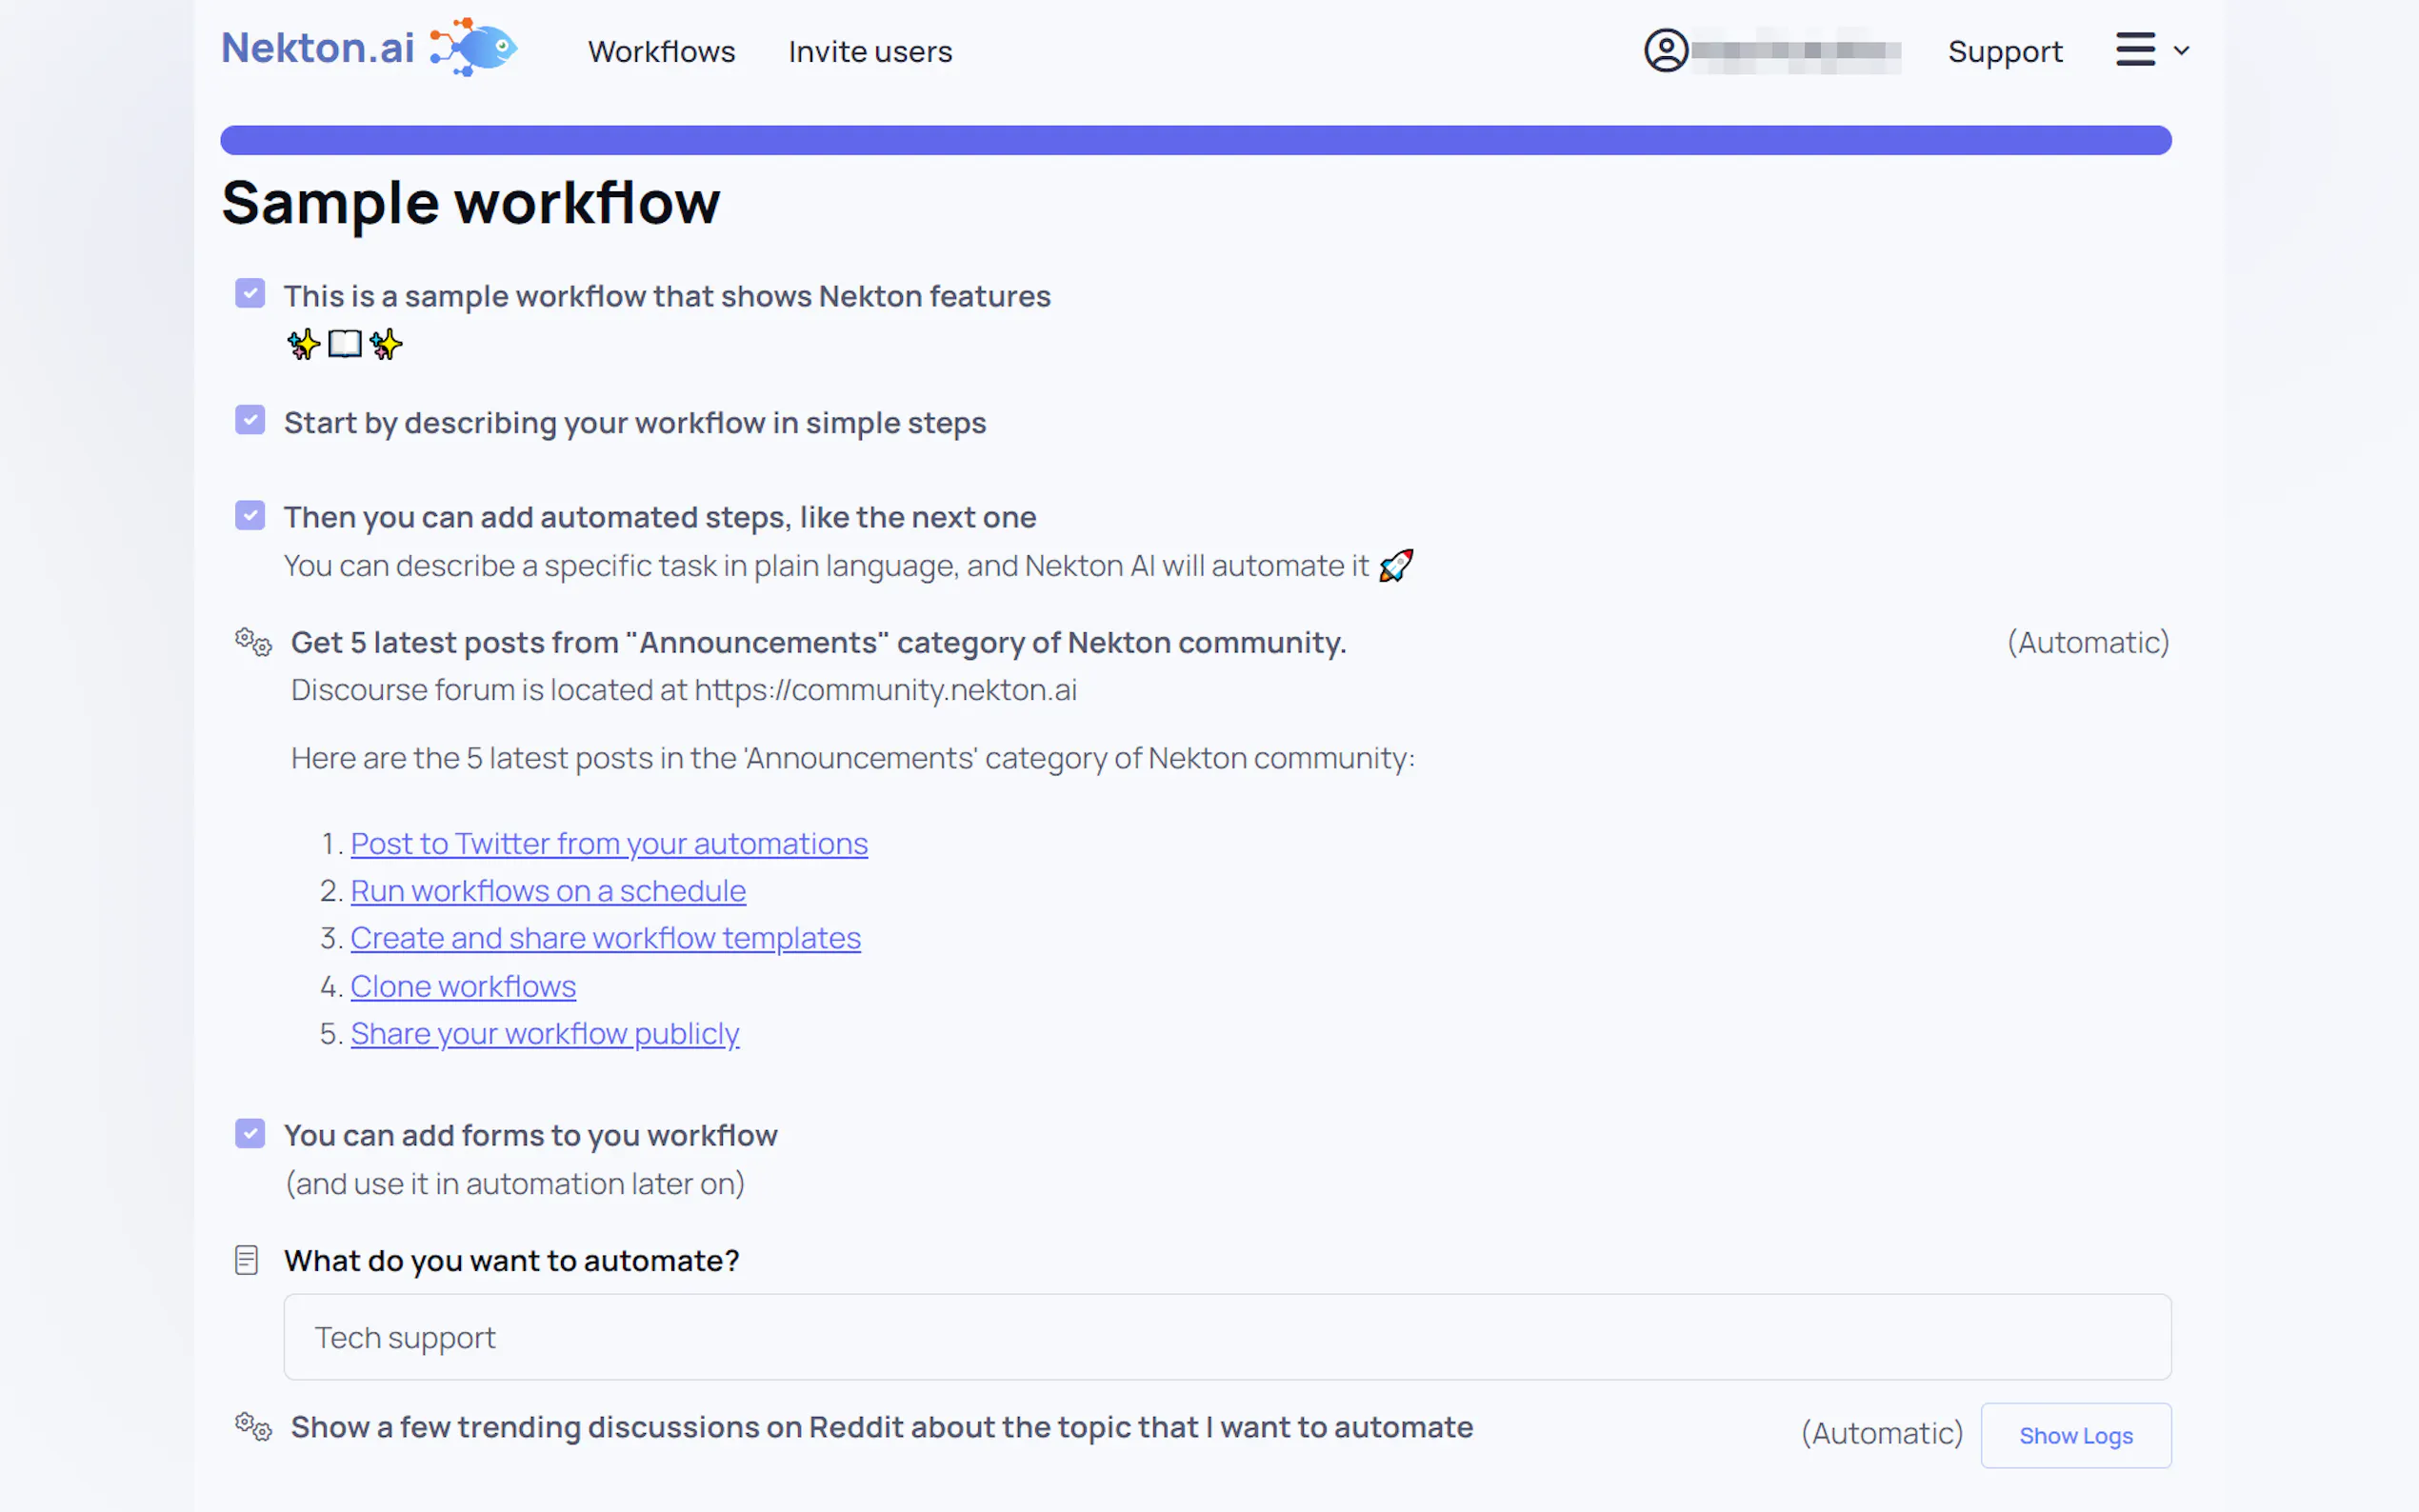Open the hamburger menu icon
The width and height of the screenshot is (2419, 1512).
(x=2135, y=49)
